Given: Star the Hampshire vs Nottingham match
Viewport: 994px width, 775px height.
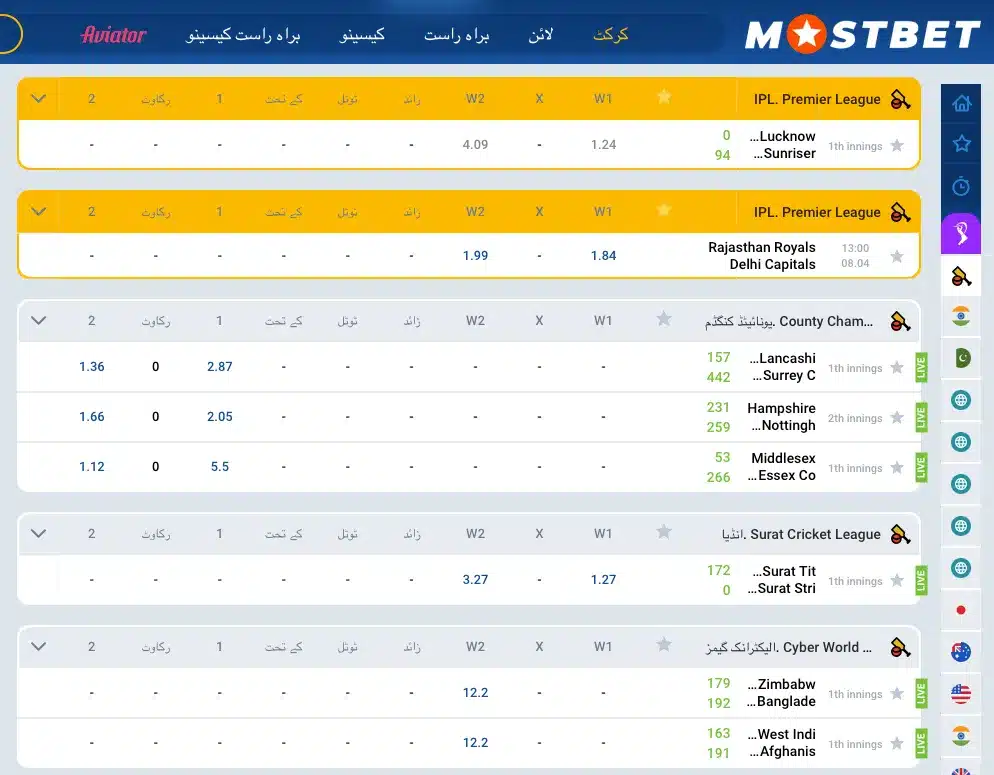Looking at the screenshot, I should [x=896, y=417].
